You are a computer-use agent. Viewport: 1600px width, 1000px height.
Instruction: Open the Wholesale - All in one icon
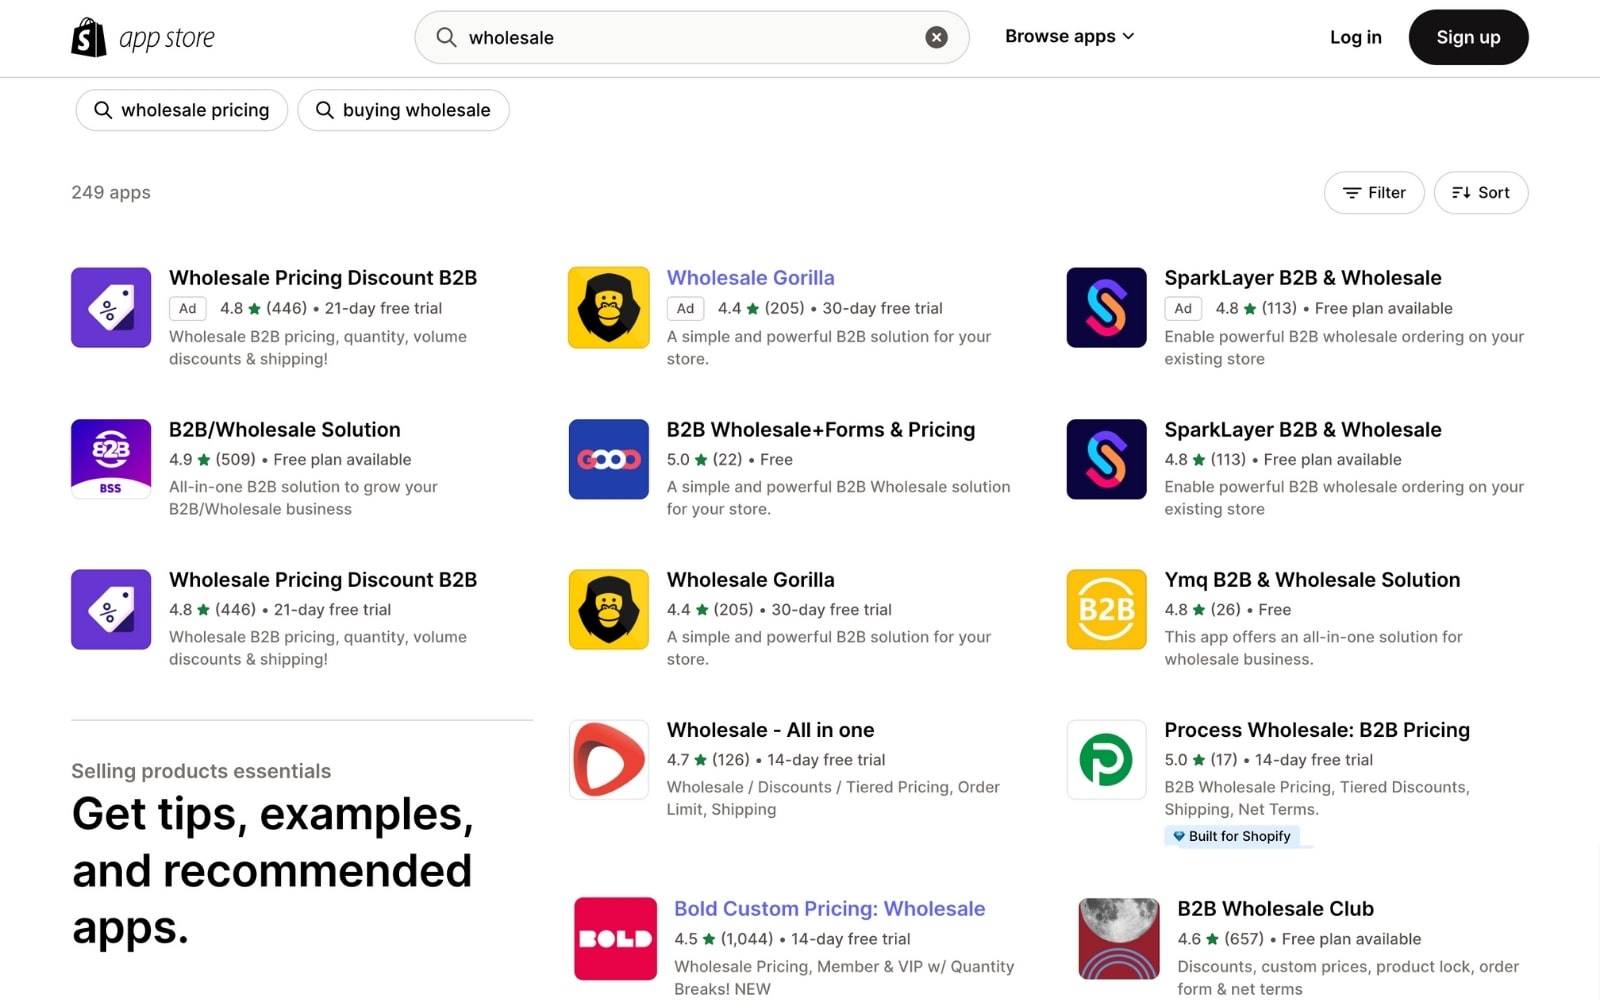coord(609,759)
